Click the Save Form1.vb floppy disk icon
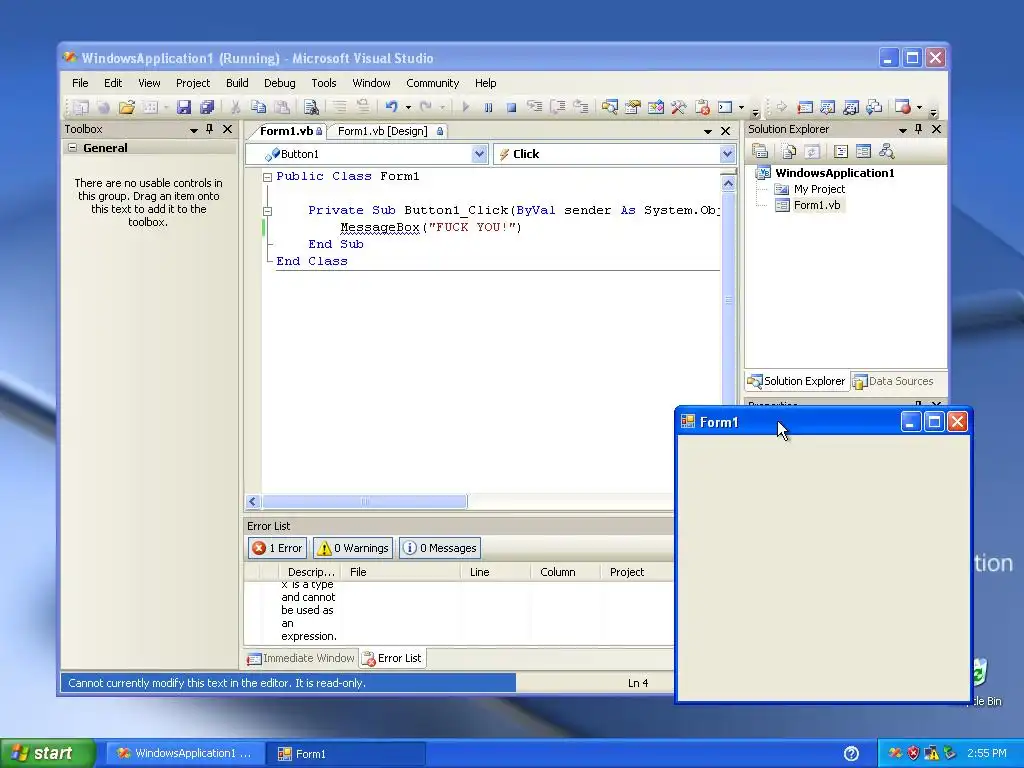 pos(184,107)
